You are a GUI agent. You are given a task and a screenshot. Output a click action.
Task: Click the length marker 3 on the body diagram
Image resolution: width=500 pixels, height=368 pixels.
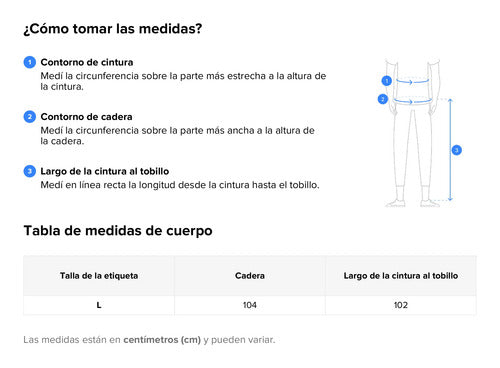pos(457,150)
